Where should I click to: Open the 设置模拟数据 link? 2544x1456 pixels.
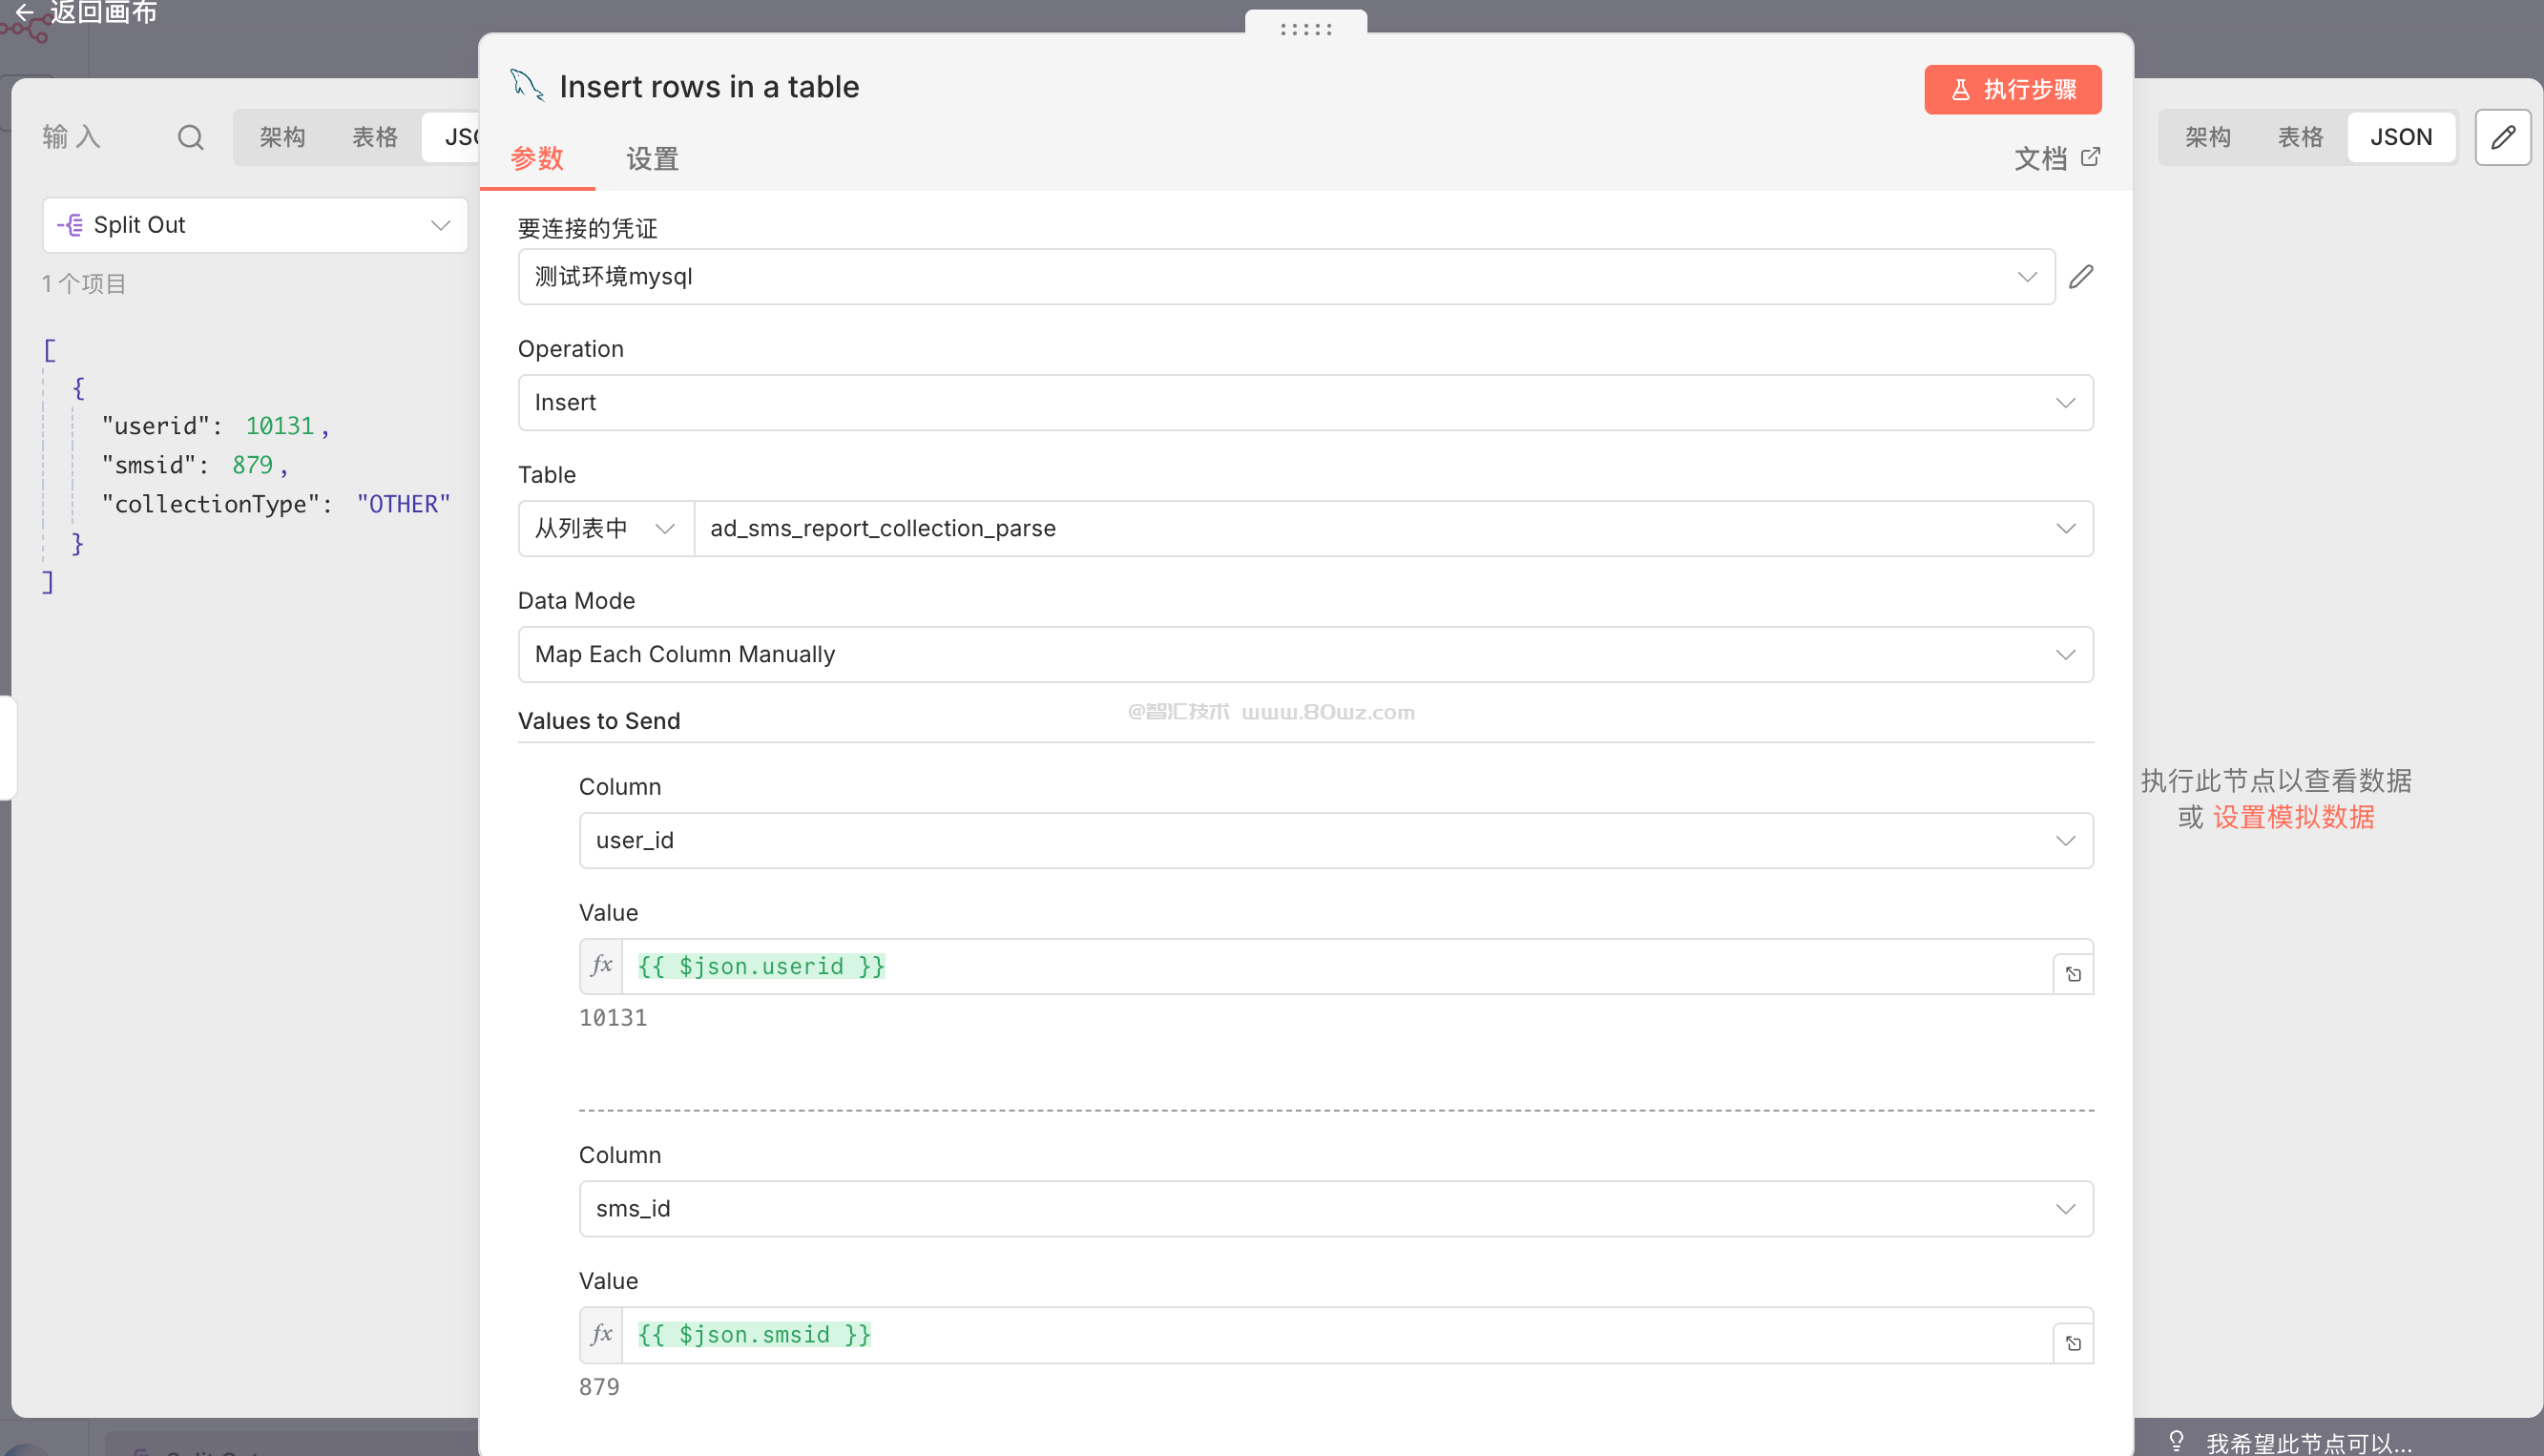click(x=2293, y=817)
